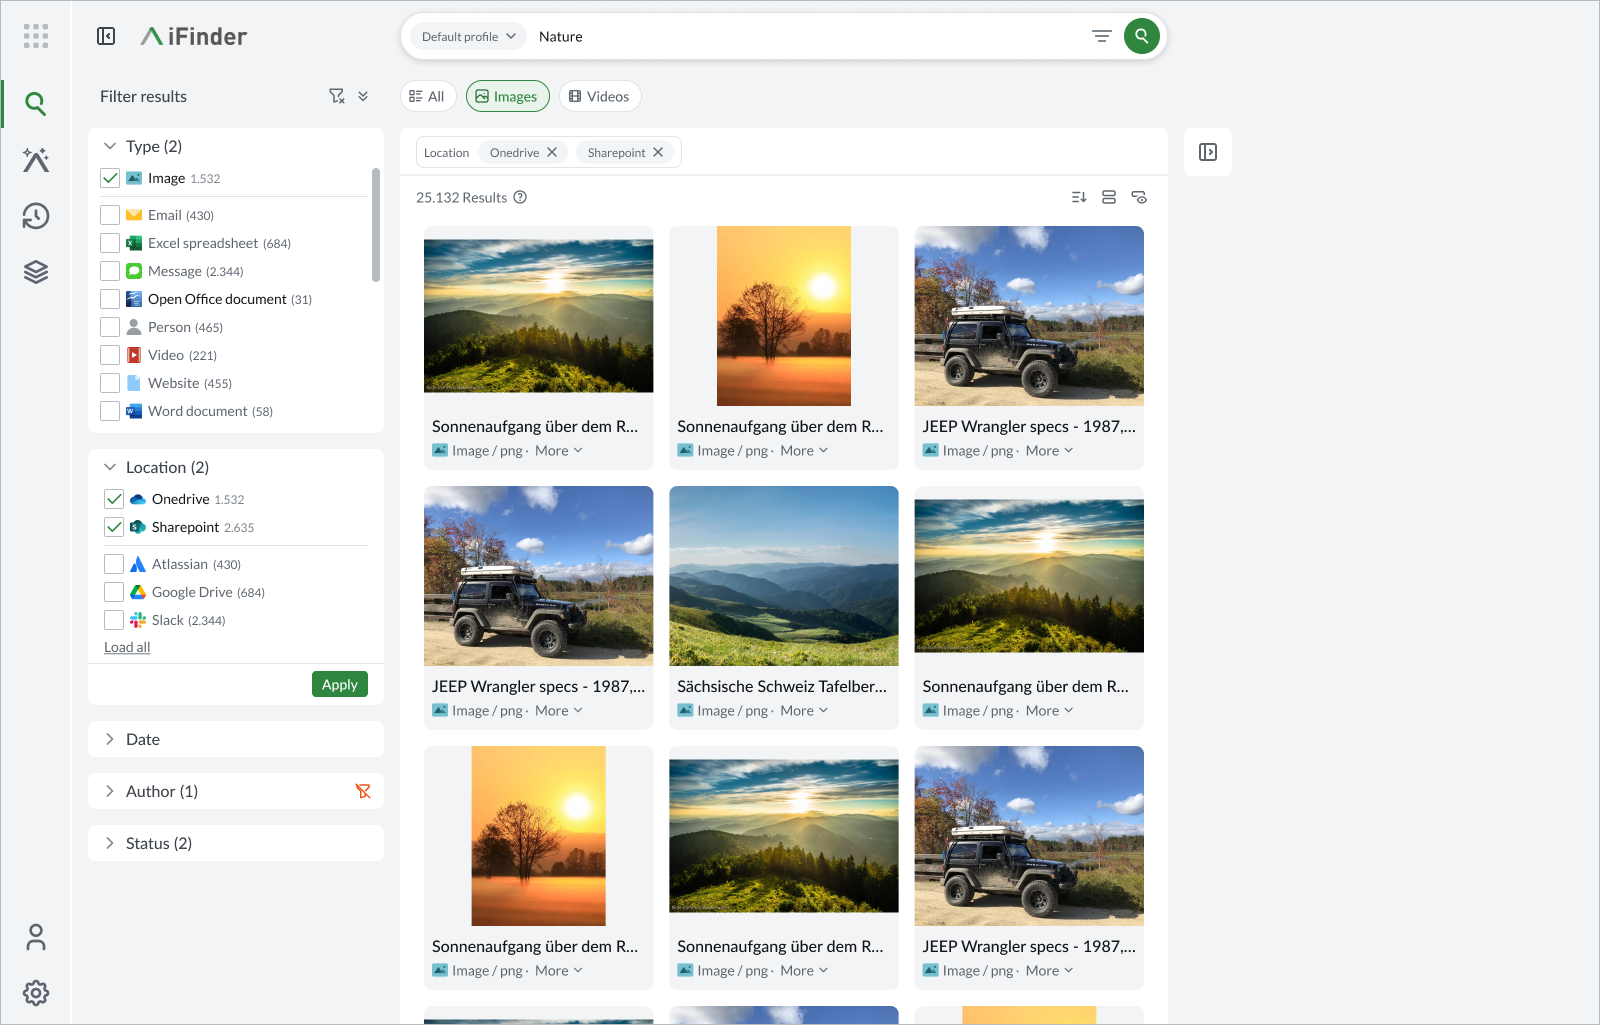Expand the Status filter group
Screen dimensions: 1600x1025
tap(110, 843)
